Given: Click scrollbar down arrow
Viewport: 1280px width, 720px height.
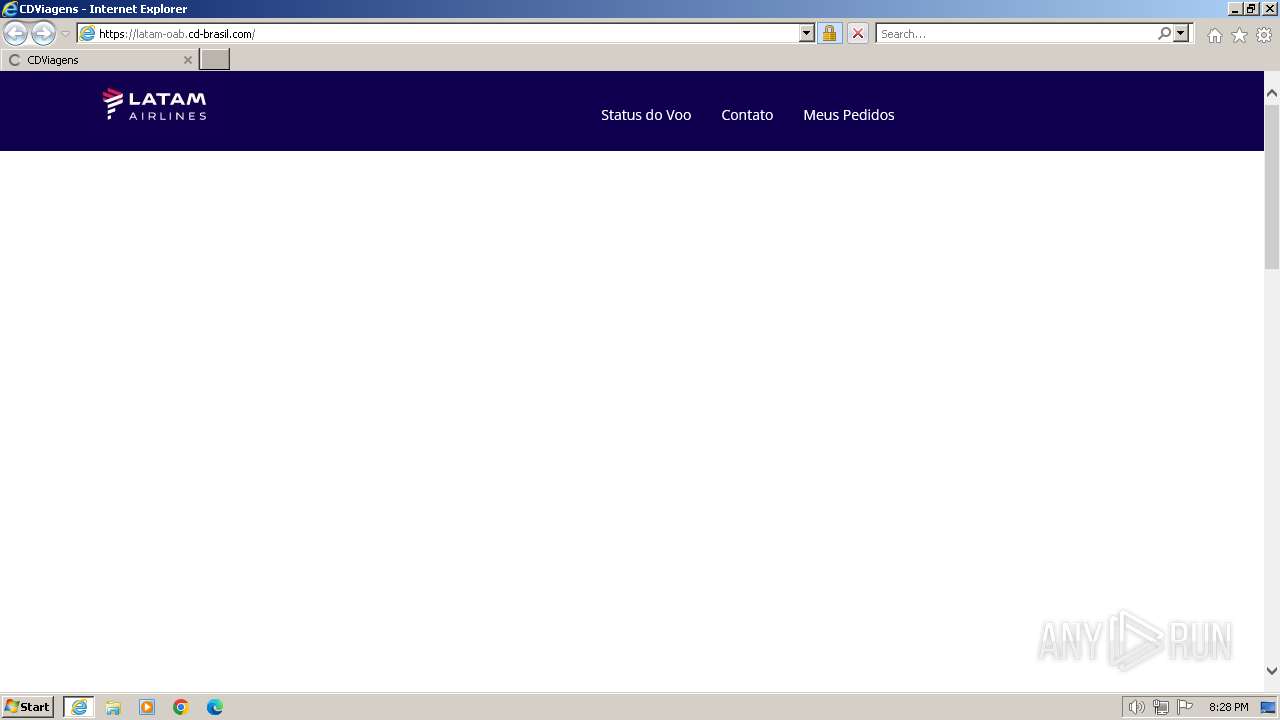Looking at the screenshot, I should [x=1272, y=671].
